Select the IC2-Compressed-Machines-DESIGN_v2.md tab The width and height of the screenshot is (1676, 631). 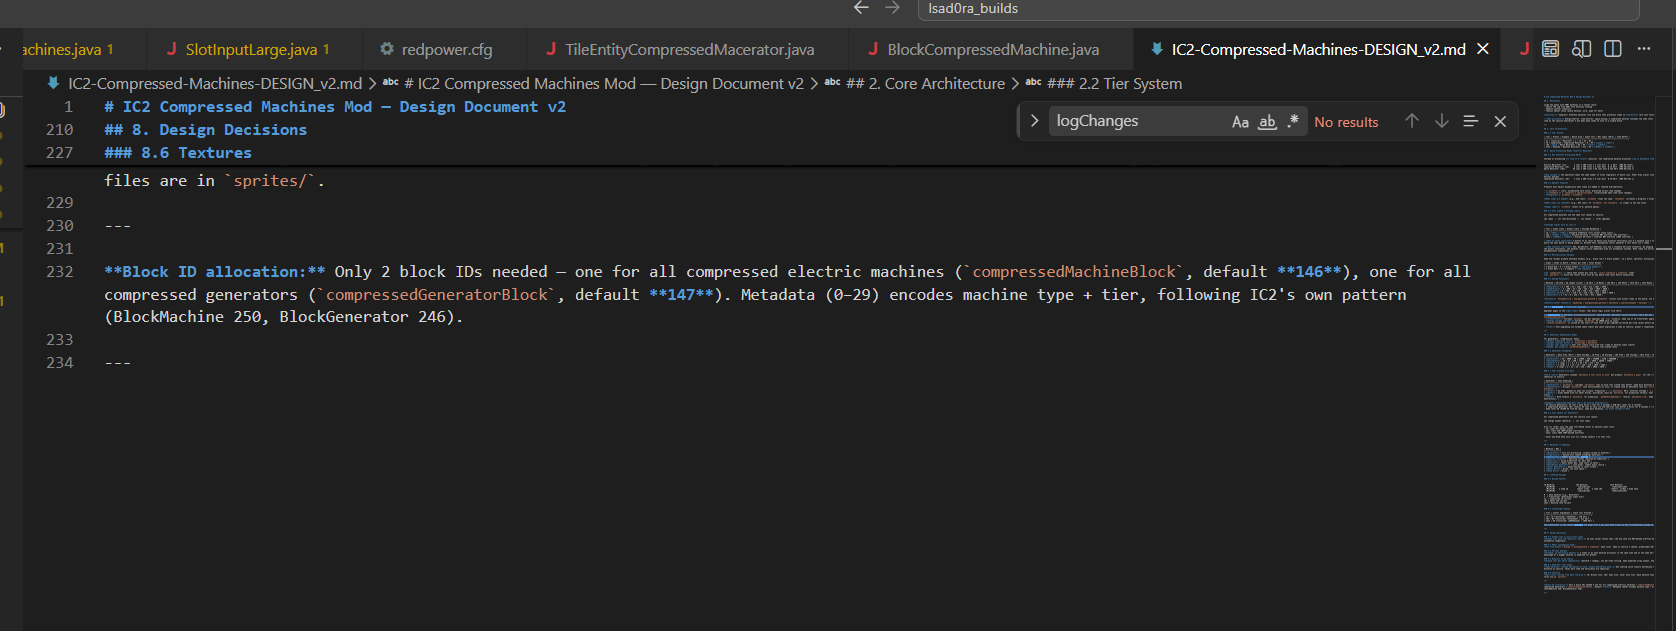(1318, 49)
